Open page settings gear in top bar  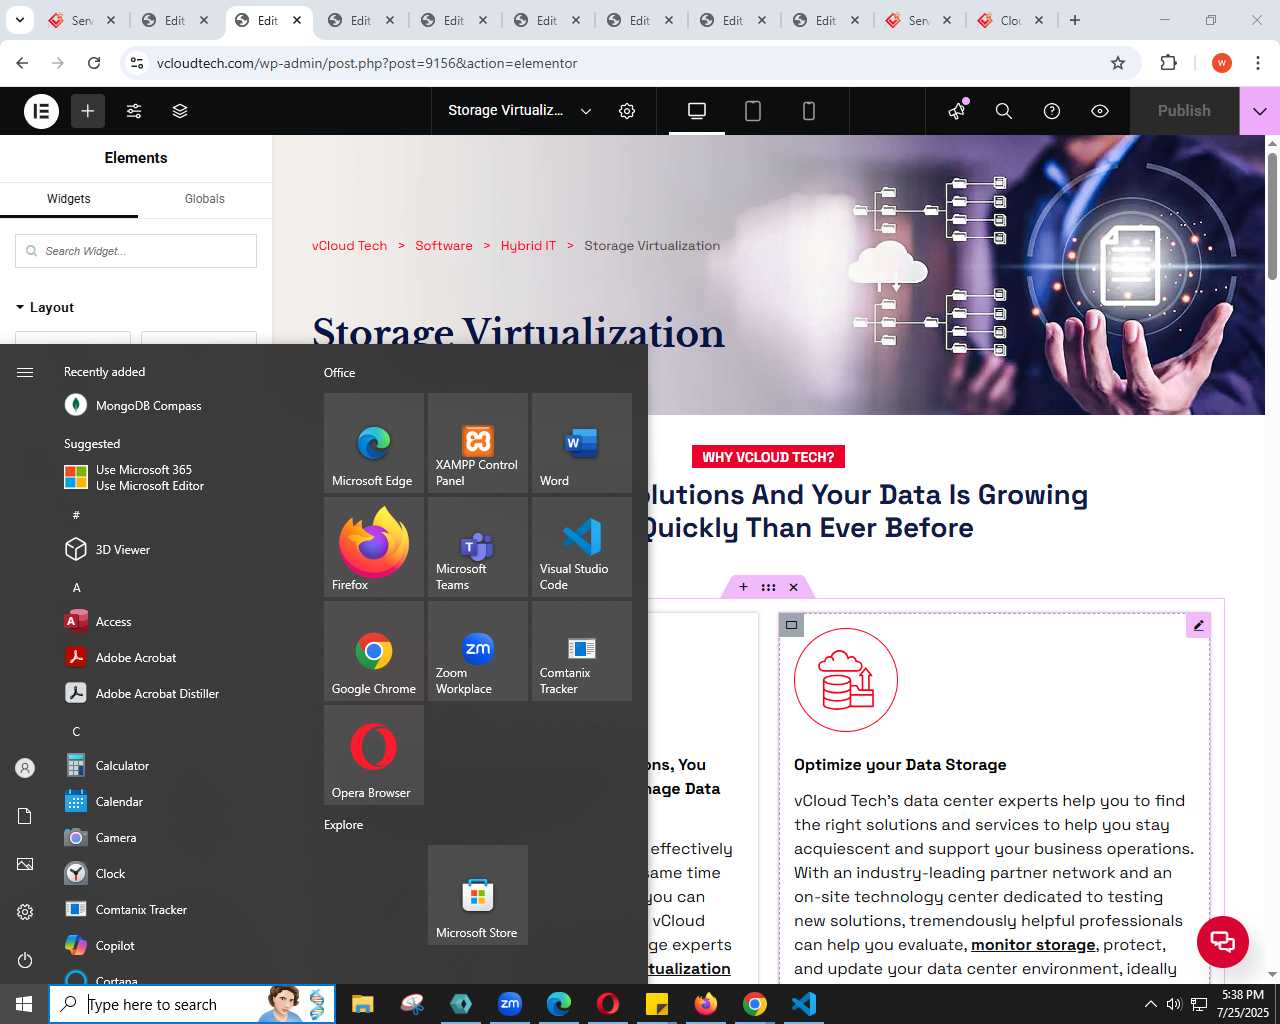tap(627, 111)
